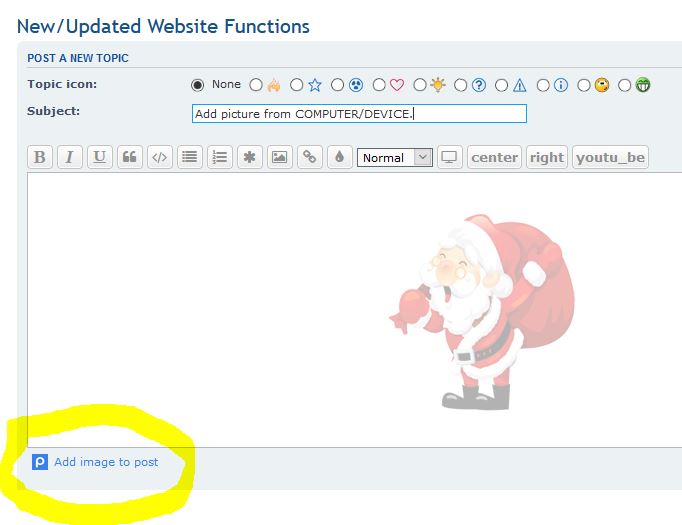Select the question mark topic icon radio
Screen dimensions: 682x525
461,85
